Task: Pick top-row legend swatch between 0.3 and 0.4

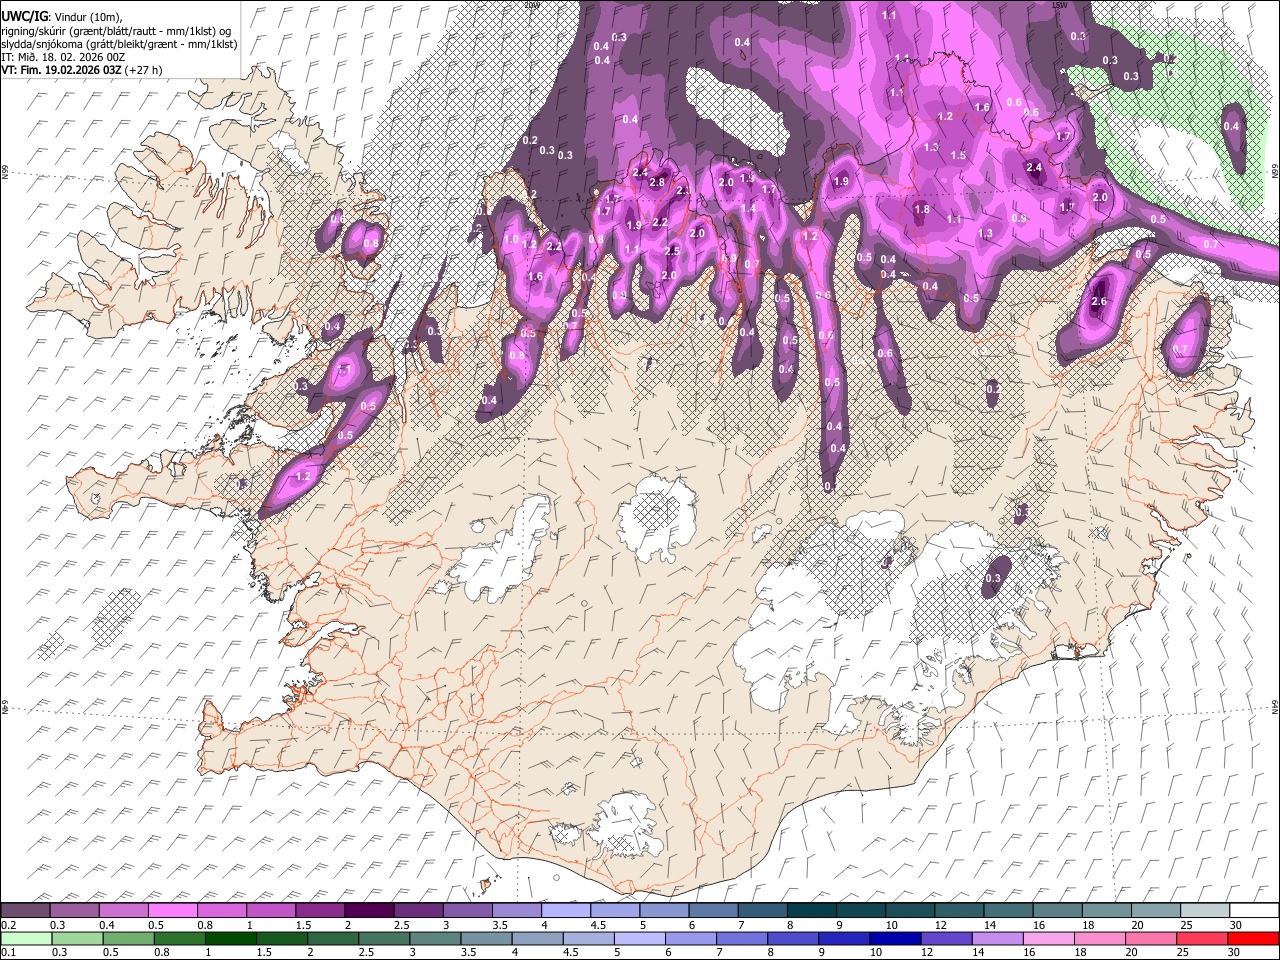Action: click(x=74, y=911)
